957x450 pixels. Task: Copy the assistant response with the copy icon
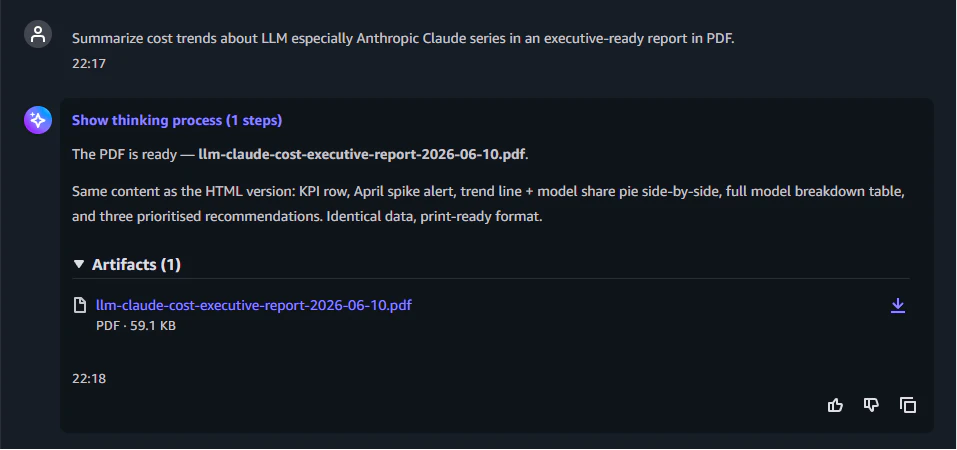click(908, 405)
